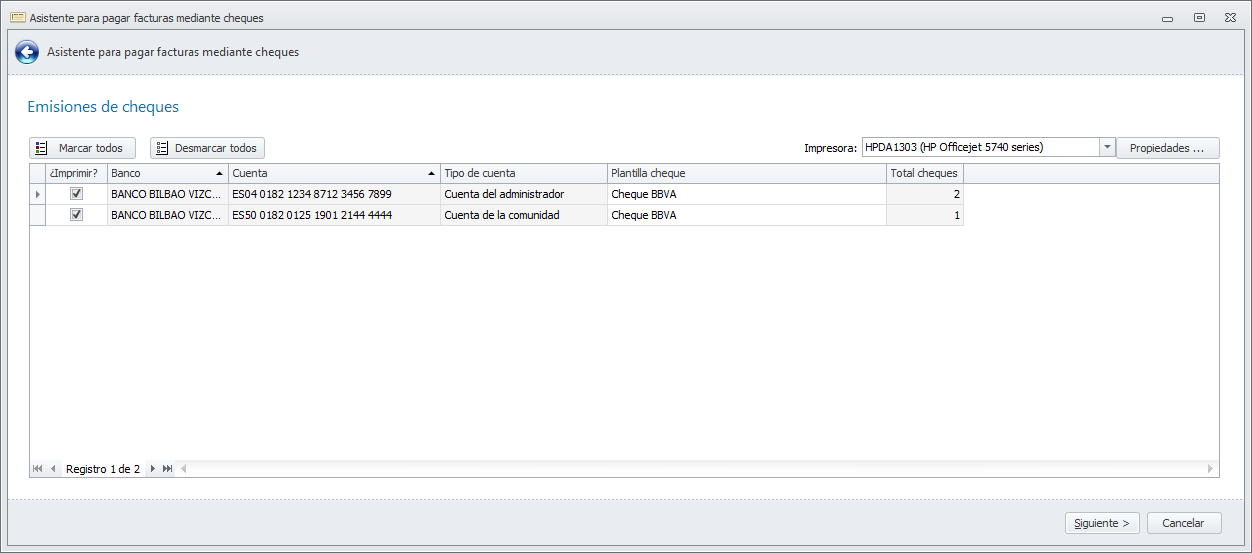This screenshot has width=1252, height=553.
Task: Open printer Propiedades dialog
Action: tap(1168, 148)
